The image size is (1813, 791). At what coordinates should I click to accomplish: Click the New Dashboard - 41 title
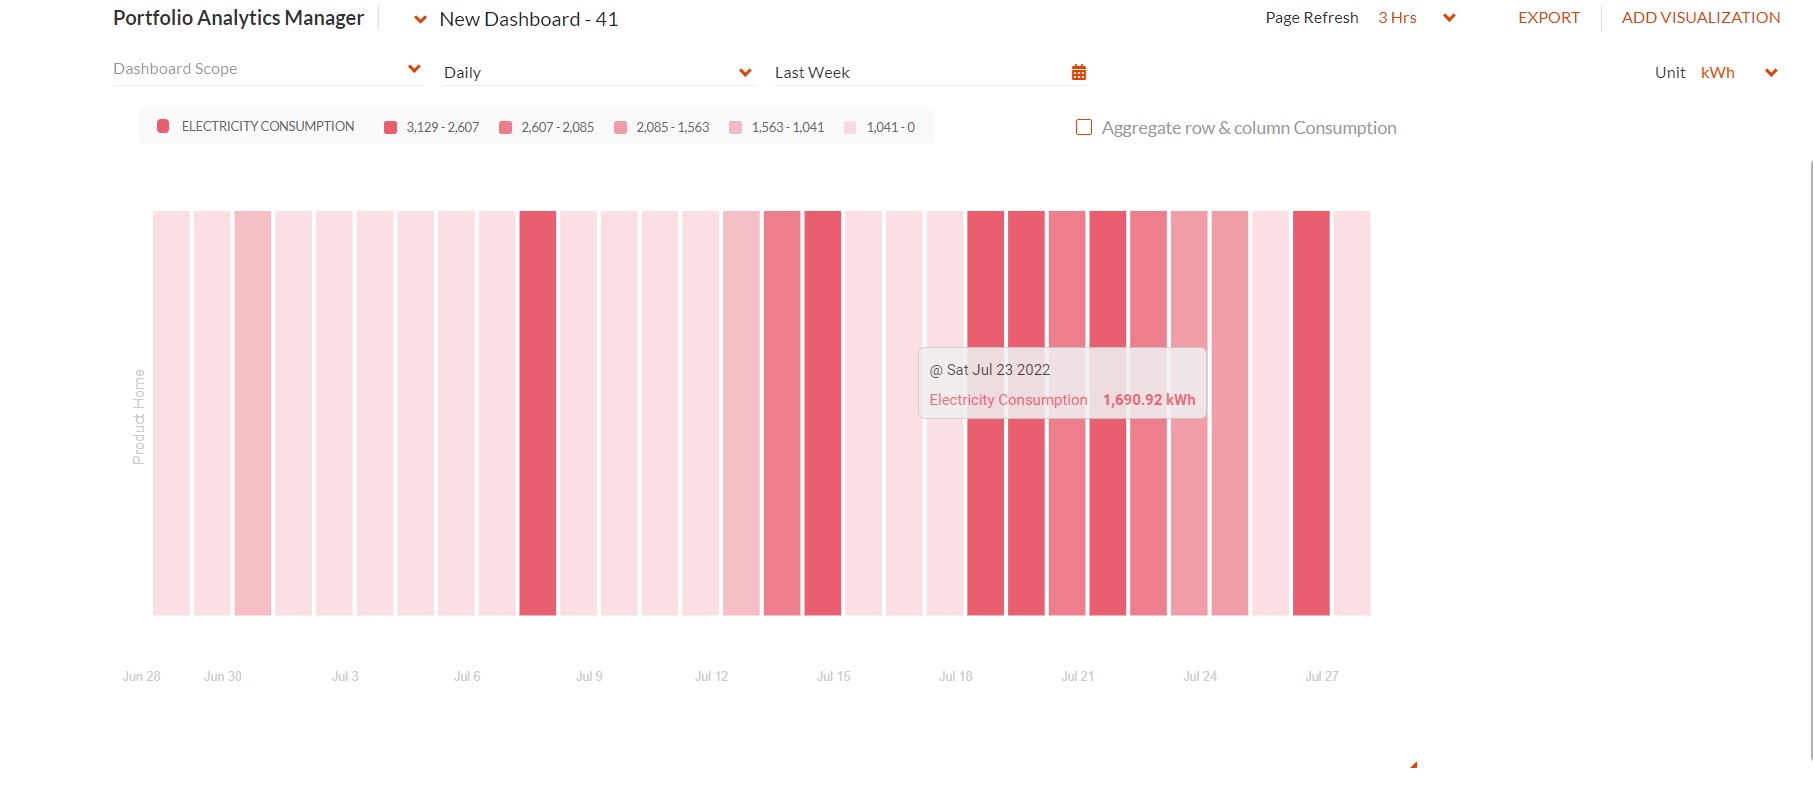pos(529,19)
